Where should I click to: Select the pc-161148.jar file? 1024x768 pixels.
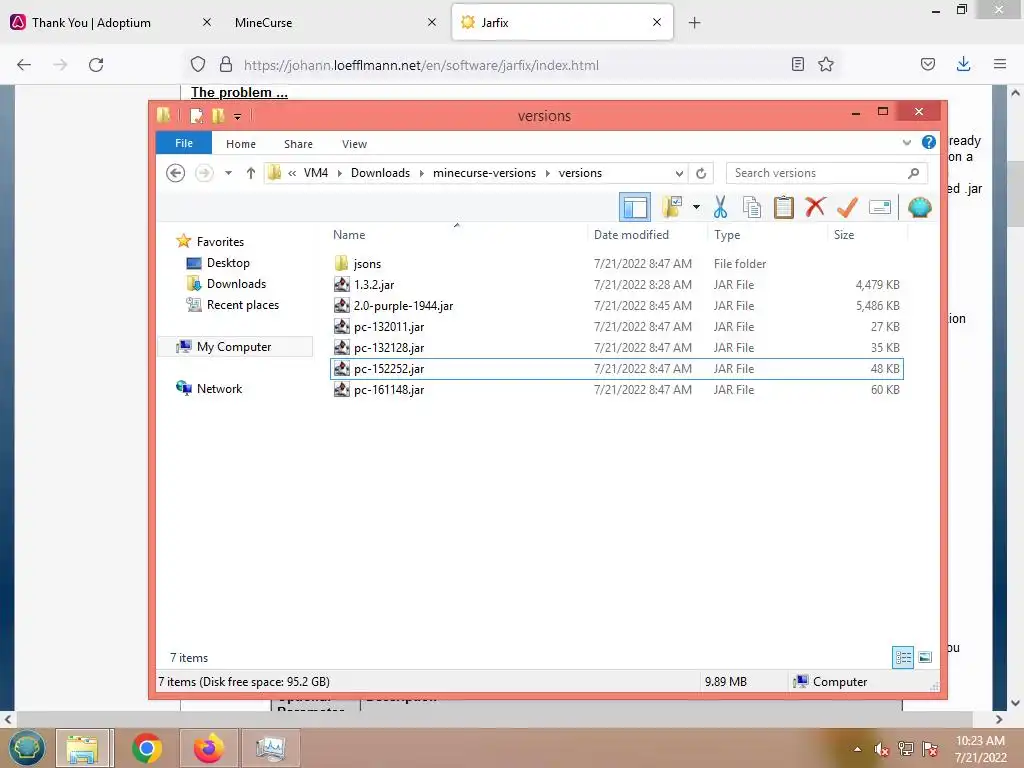click(x=617, y=389)
